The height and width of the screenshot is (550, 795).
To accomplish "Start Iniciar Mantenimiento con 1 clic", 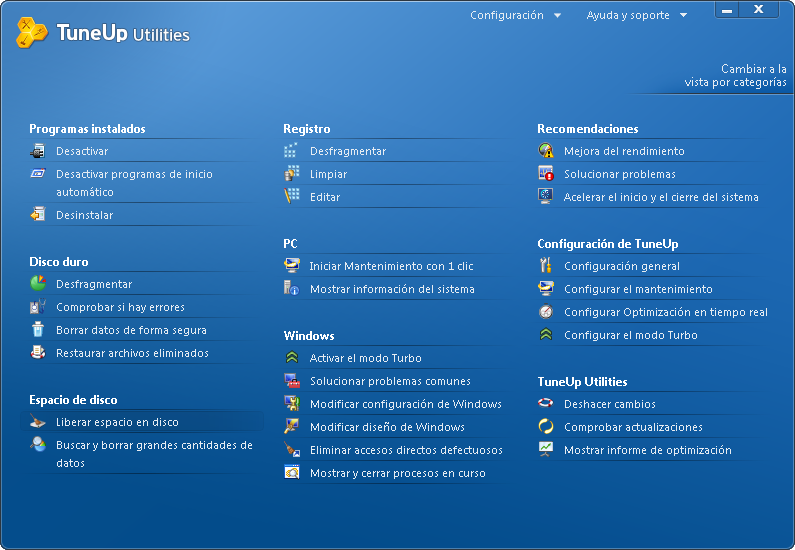I will (x=391, y=266).
